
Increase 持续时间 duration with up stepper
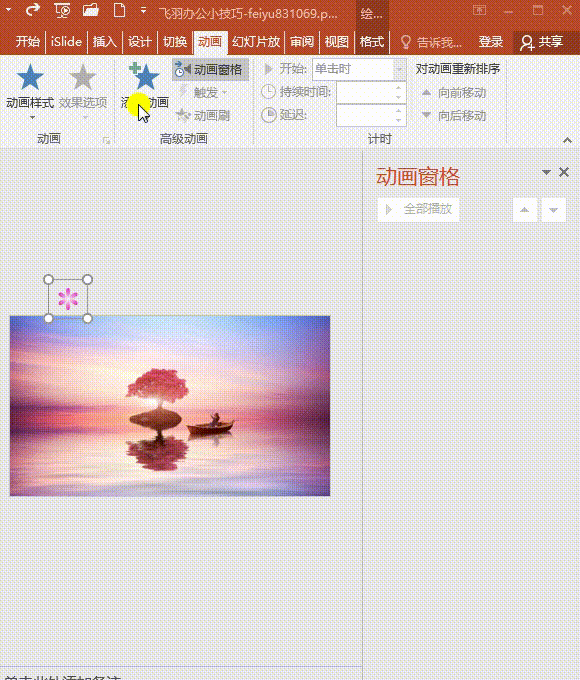399,87
